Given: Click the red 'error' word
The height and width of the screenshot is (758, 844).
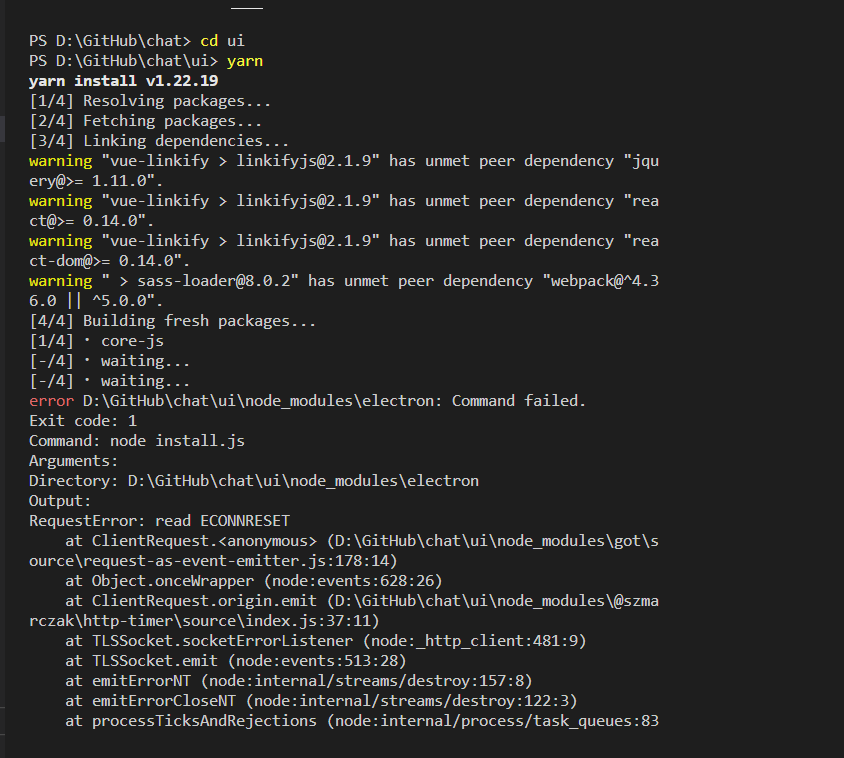Looking at the screenshot, I should click(x=52, y=401).
